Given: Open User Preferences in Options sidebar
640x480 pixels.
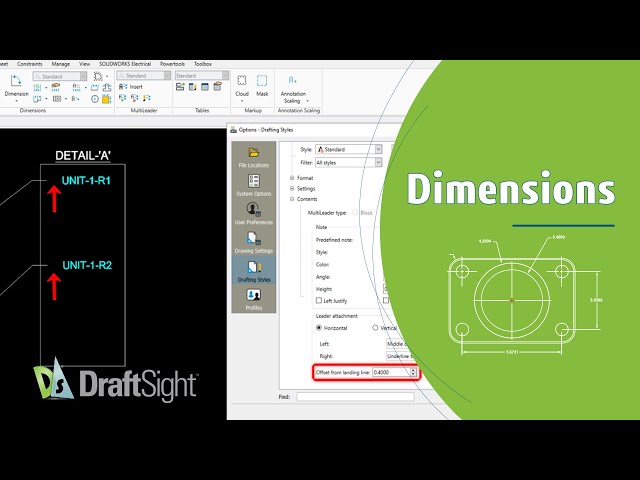Looking at the screenshot, I should 253,214.
